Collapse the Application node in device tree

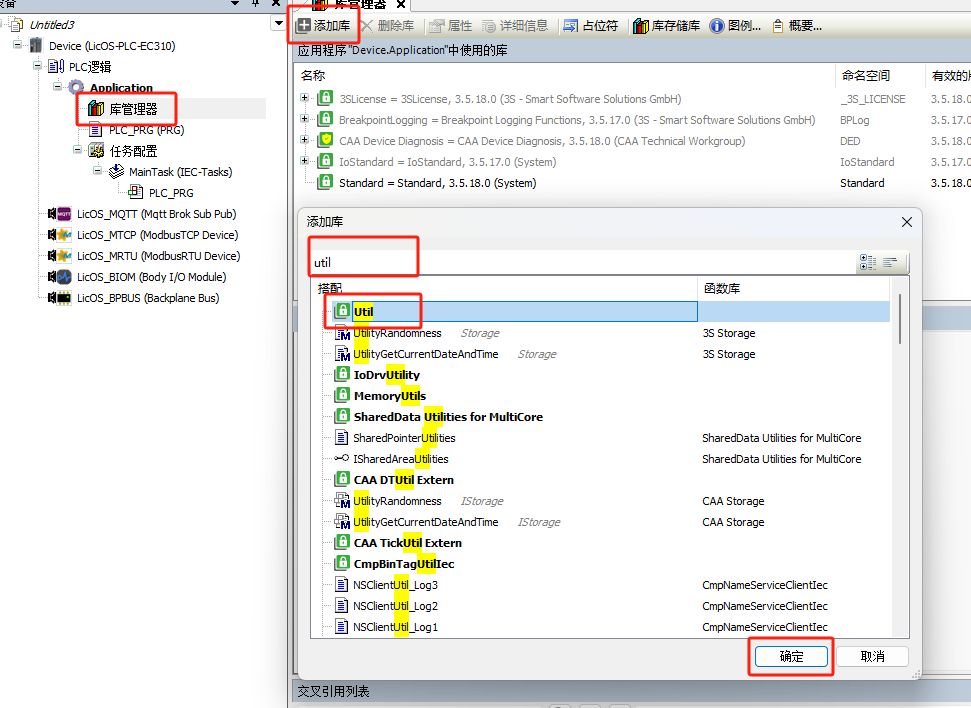[x=59, y=88]
